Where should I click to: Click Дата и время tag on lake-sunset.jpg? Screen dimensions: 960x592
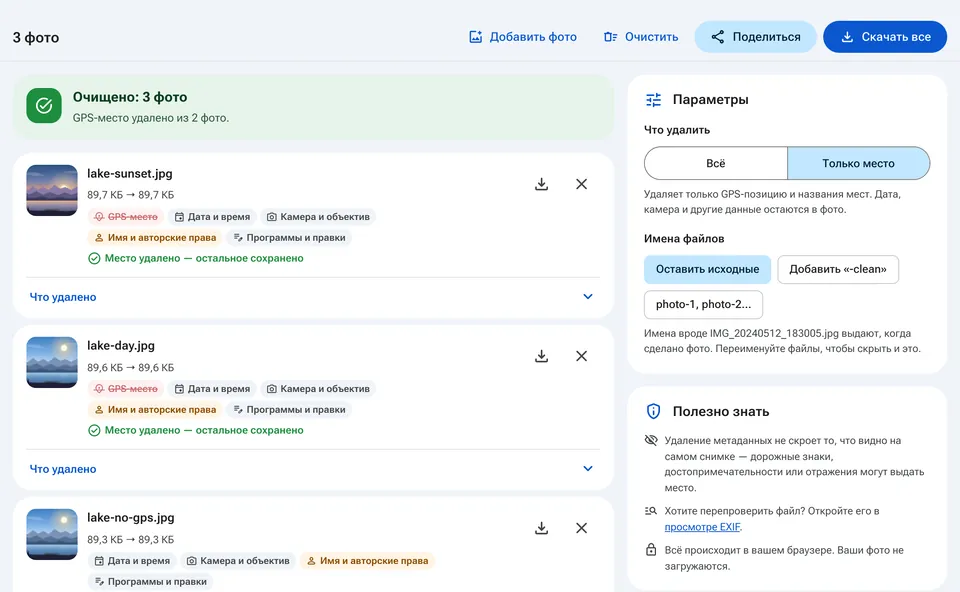212,217
